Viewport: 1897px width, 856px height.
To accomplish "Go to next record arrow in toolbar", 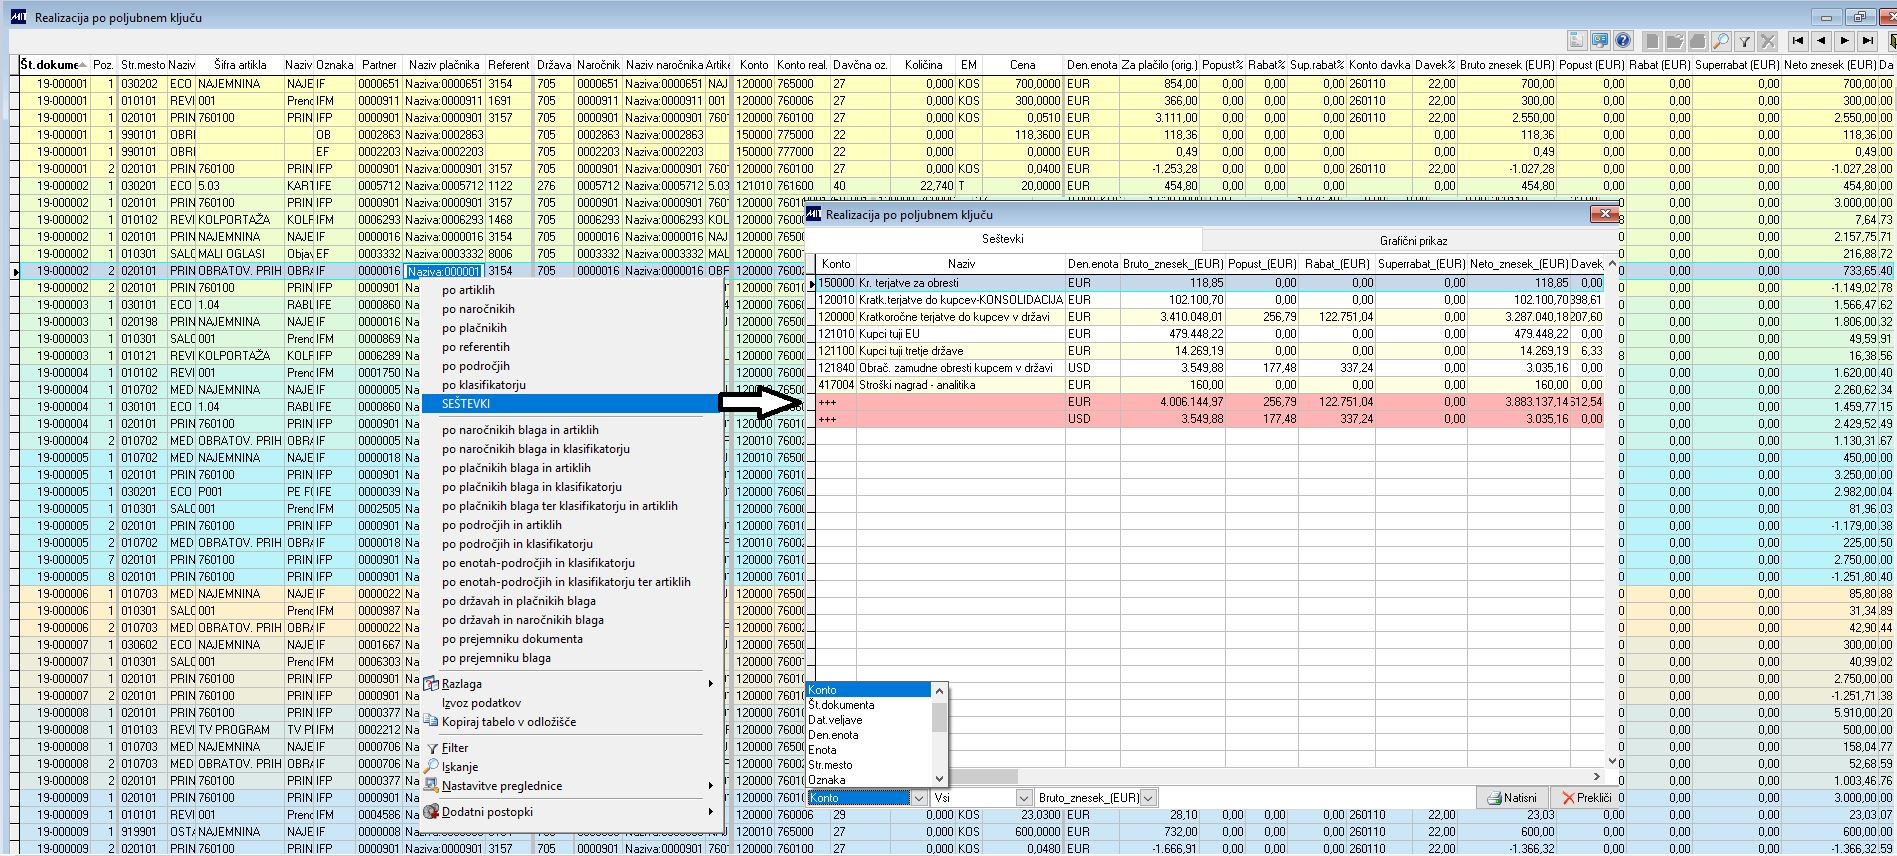I will [x=1845, y=41].
